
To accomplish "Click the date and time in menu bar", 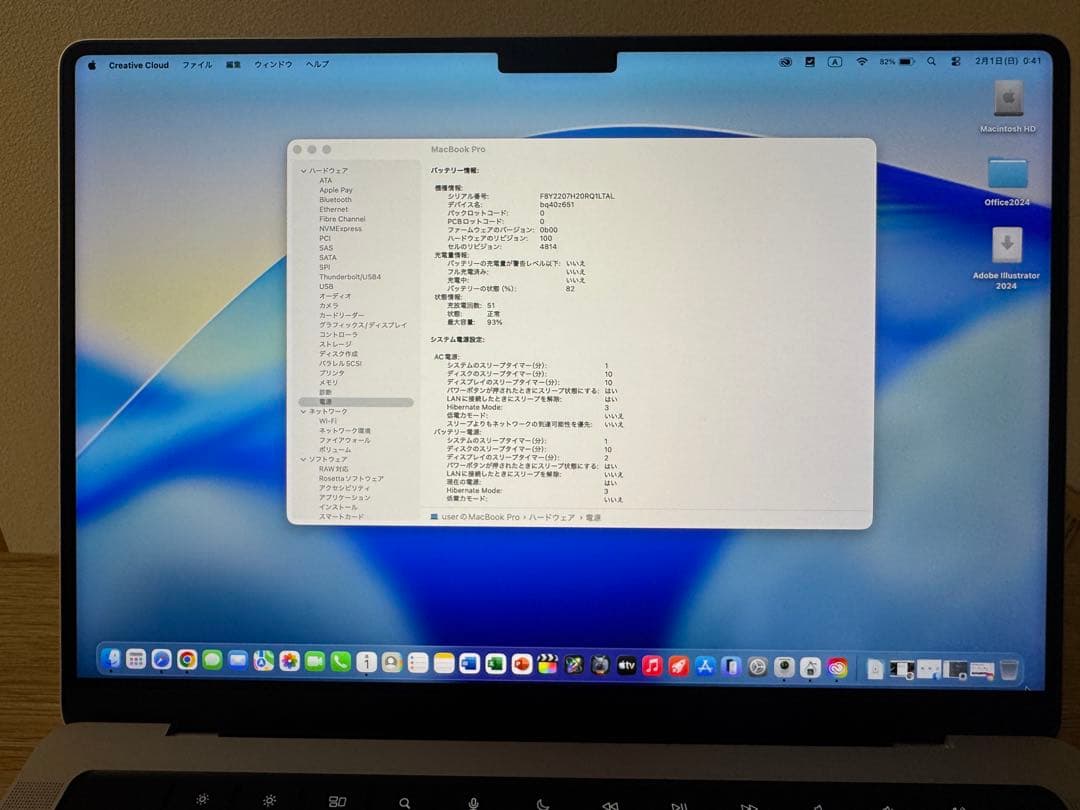I will [1008, 61].
